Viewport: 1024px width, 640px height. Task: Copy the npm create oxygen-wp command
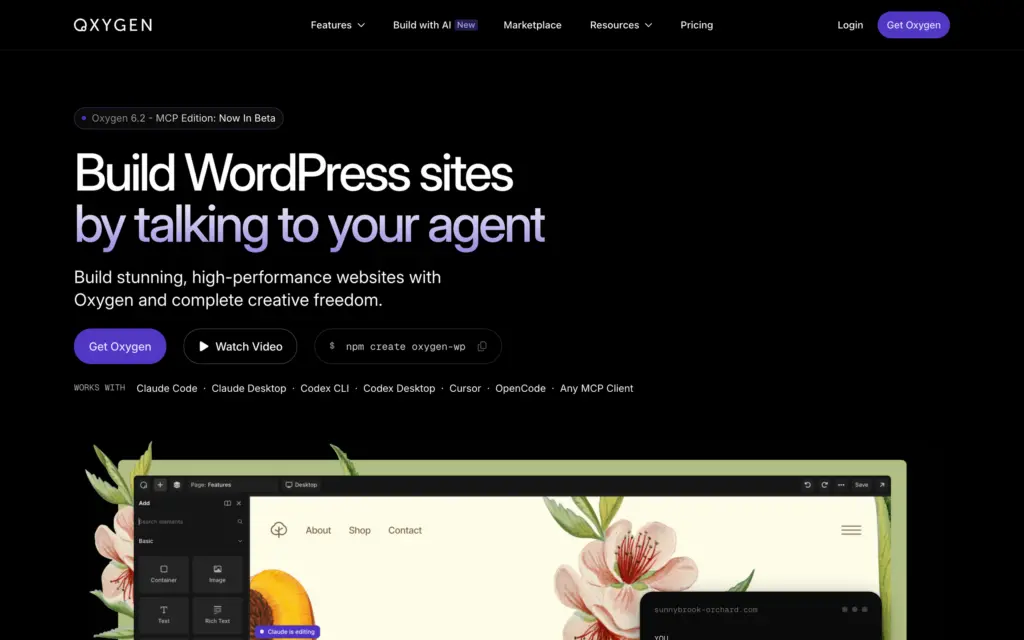click(x=482, y=346)
